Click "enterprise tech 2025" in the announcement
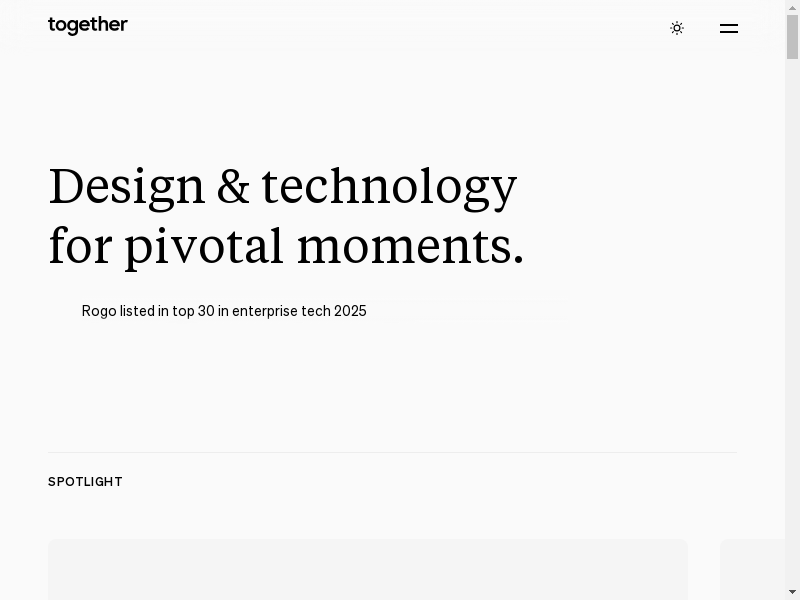The width and height of the screenshot is (800, 600). coord(299,311)
